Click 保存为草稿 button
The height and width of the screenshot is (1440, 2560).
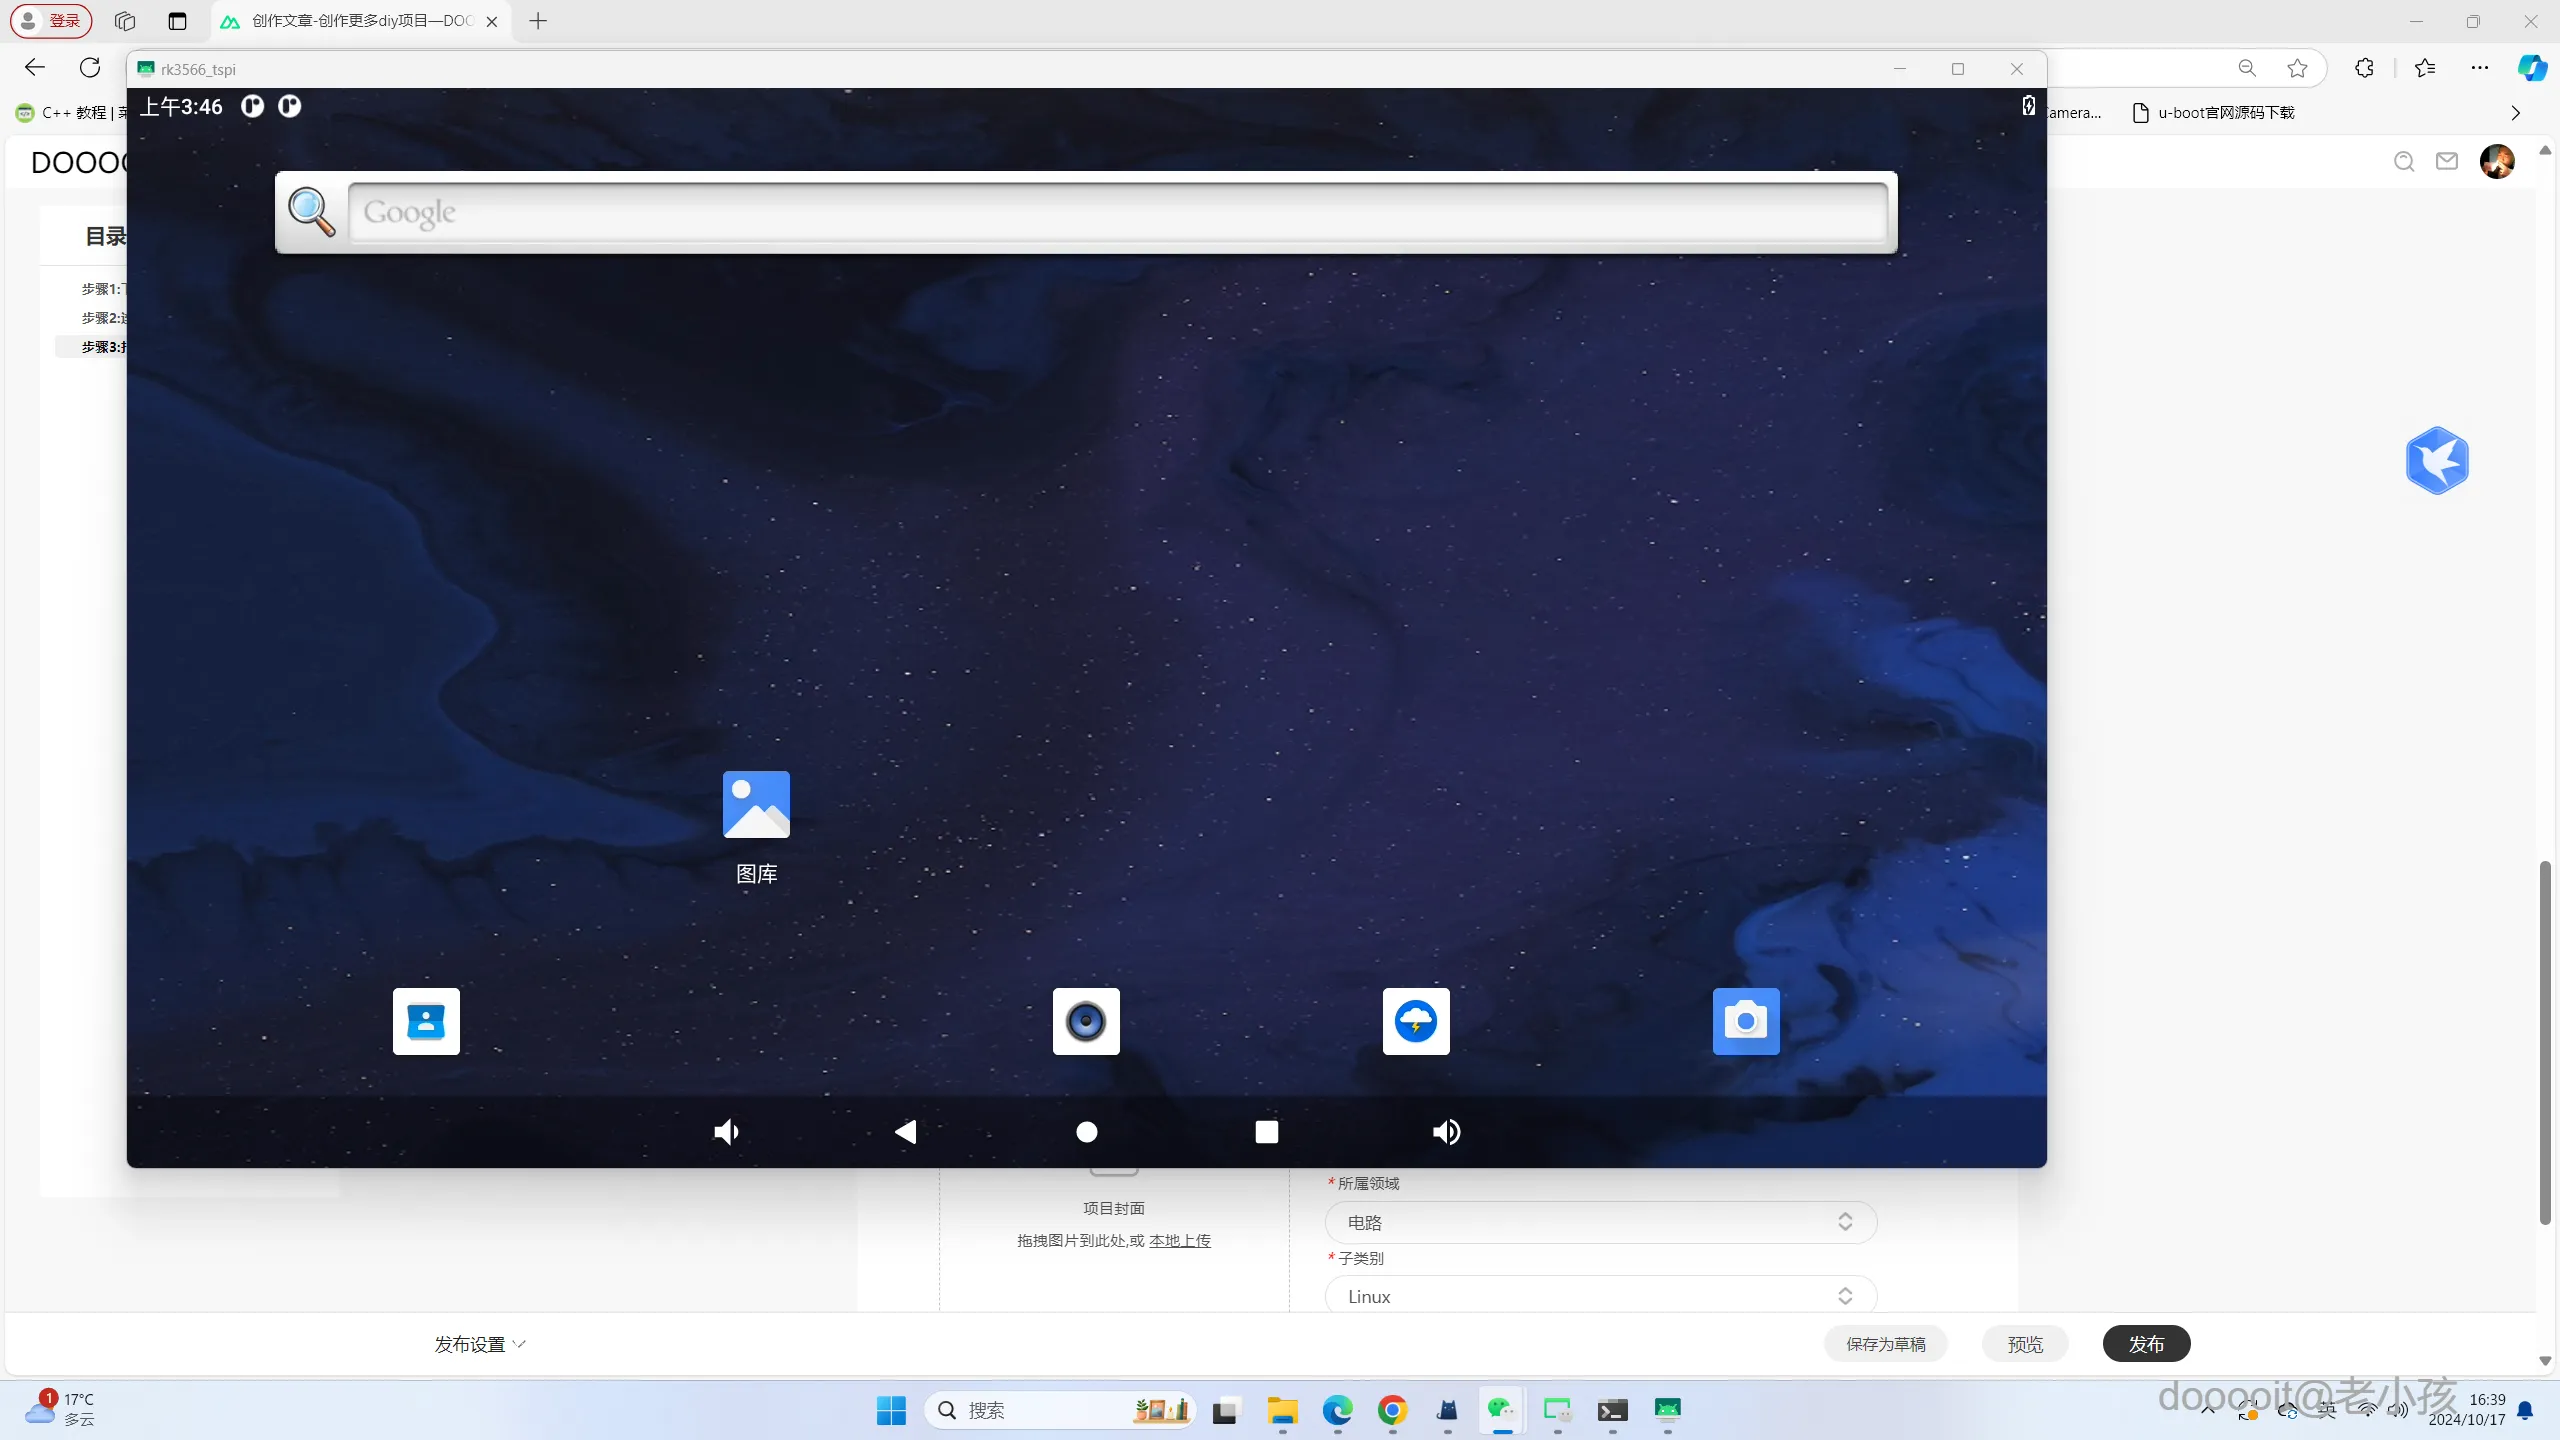click(x=1885, y=1344)
